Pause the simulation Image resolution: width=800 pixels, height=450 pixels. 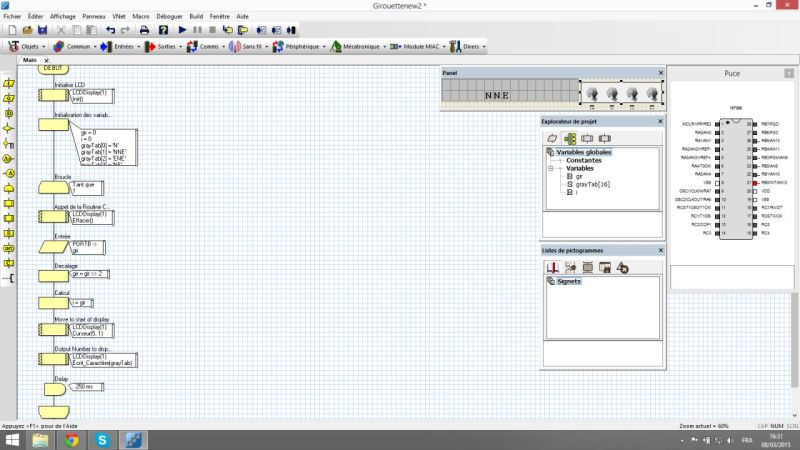pos(197,30)
